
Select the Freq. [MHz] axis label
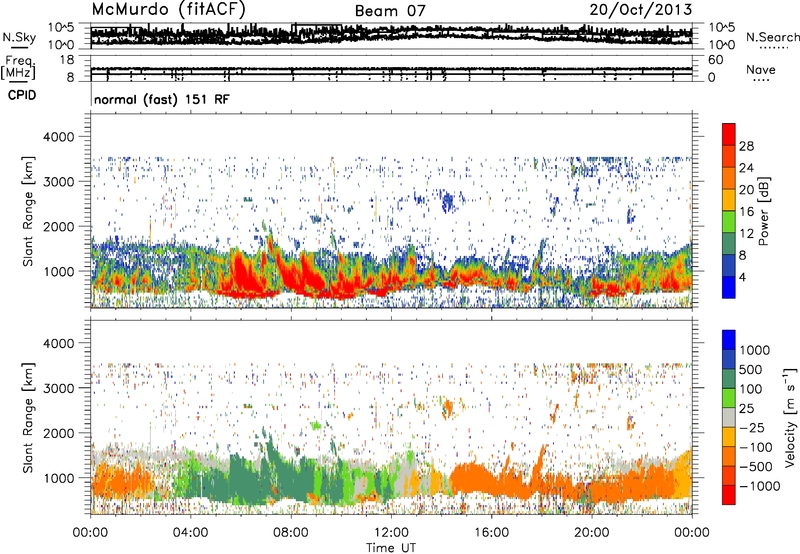(18, 69)
